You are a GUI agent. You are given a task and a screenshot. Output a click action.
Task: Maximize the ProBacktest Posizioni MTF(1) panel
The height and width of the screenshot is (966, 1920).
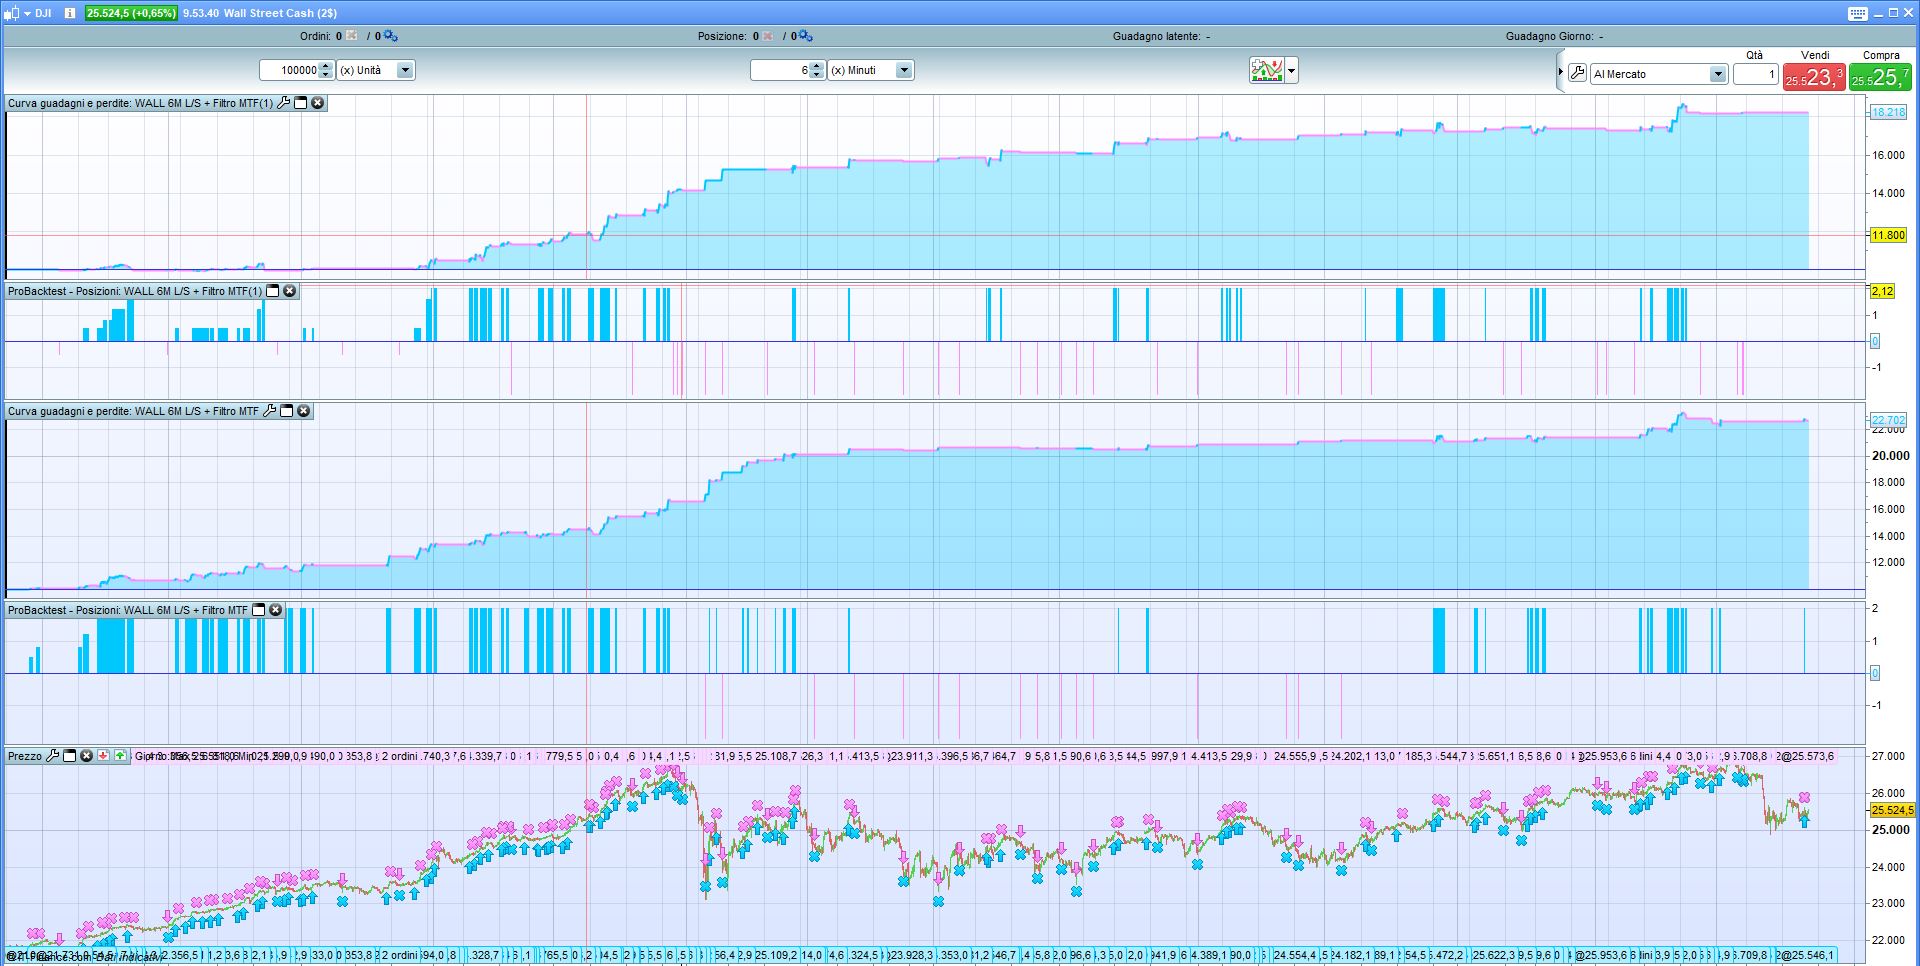pos(273,291)
